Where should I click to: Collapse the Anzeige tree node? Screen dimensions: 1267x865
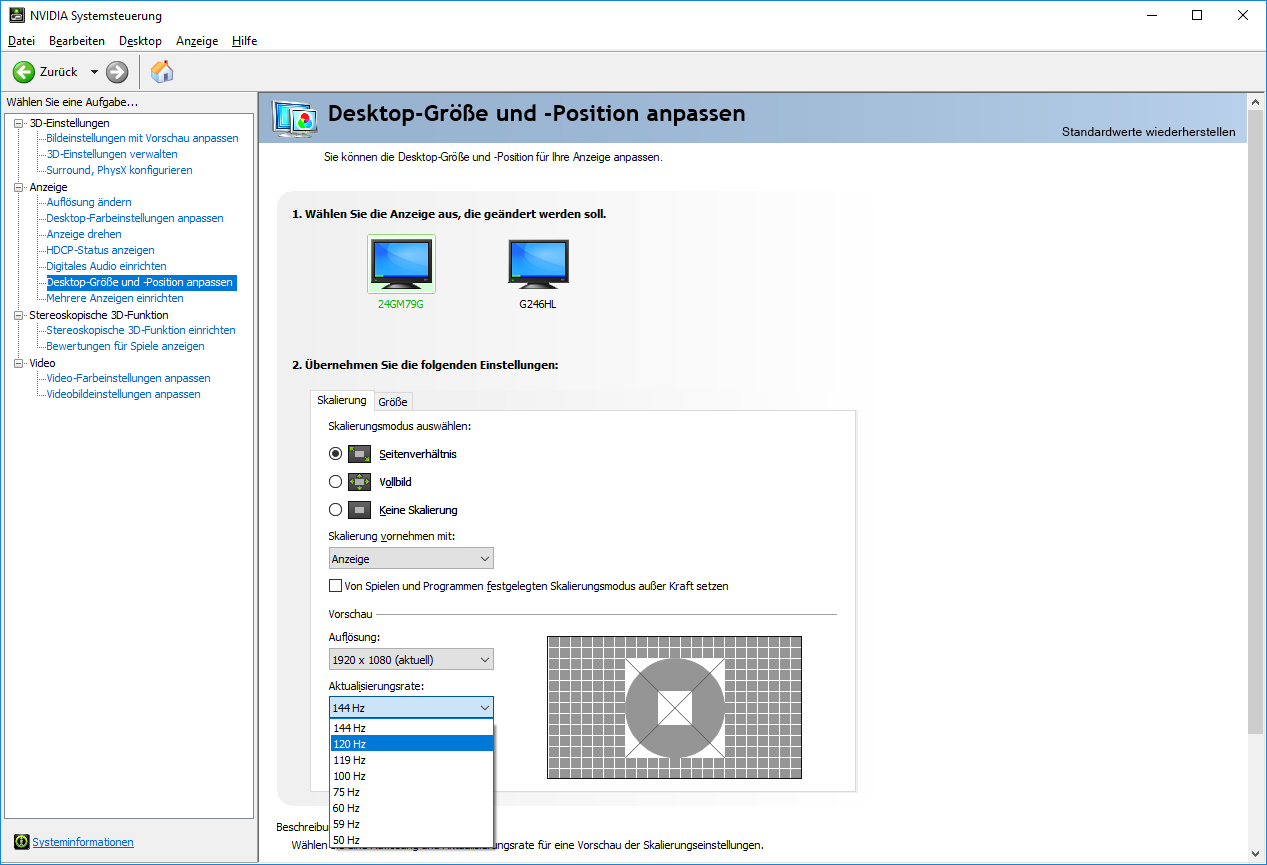pyautogui.click(x=18, y=187)
